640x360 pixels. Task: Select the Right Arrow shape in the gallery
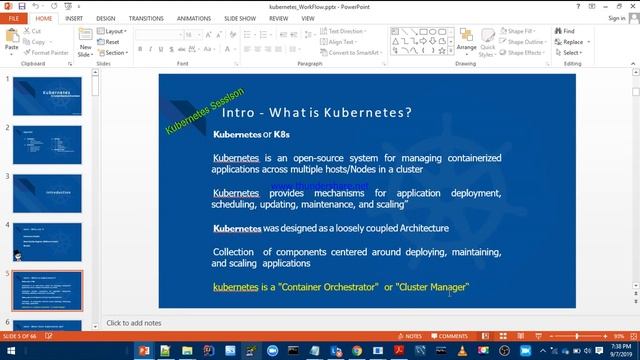point(423,41)
